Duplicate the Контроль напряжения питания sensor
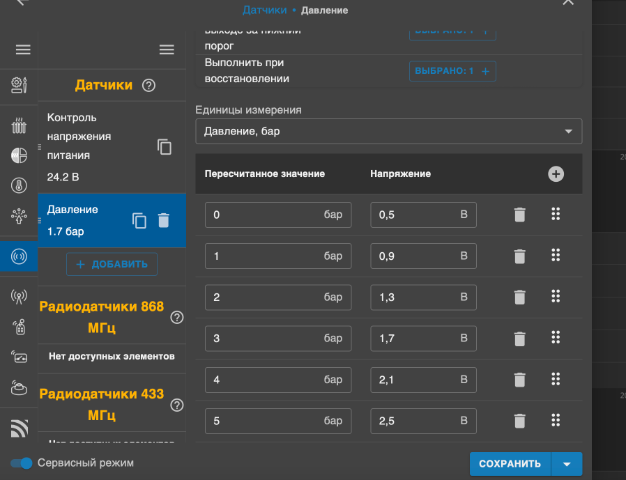This screenshot has width=626, height=480. click(164, 147)
